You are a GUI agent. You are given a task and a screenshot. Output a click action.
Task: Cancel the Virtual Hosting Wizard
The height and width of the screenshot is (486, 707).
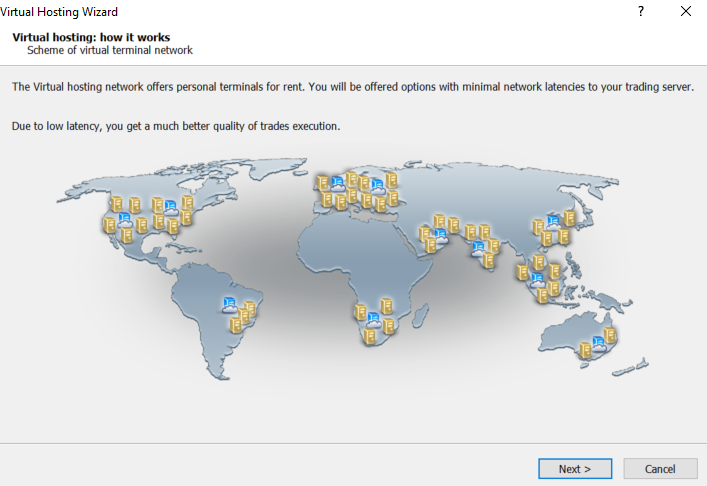[x=660, y=469]
